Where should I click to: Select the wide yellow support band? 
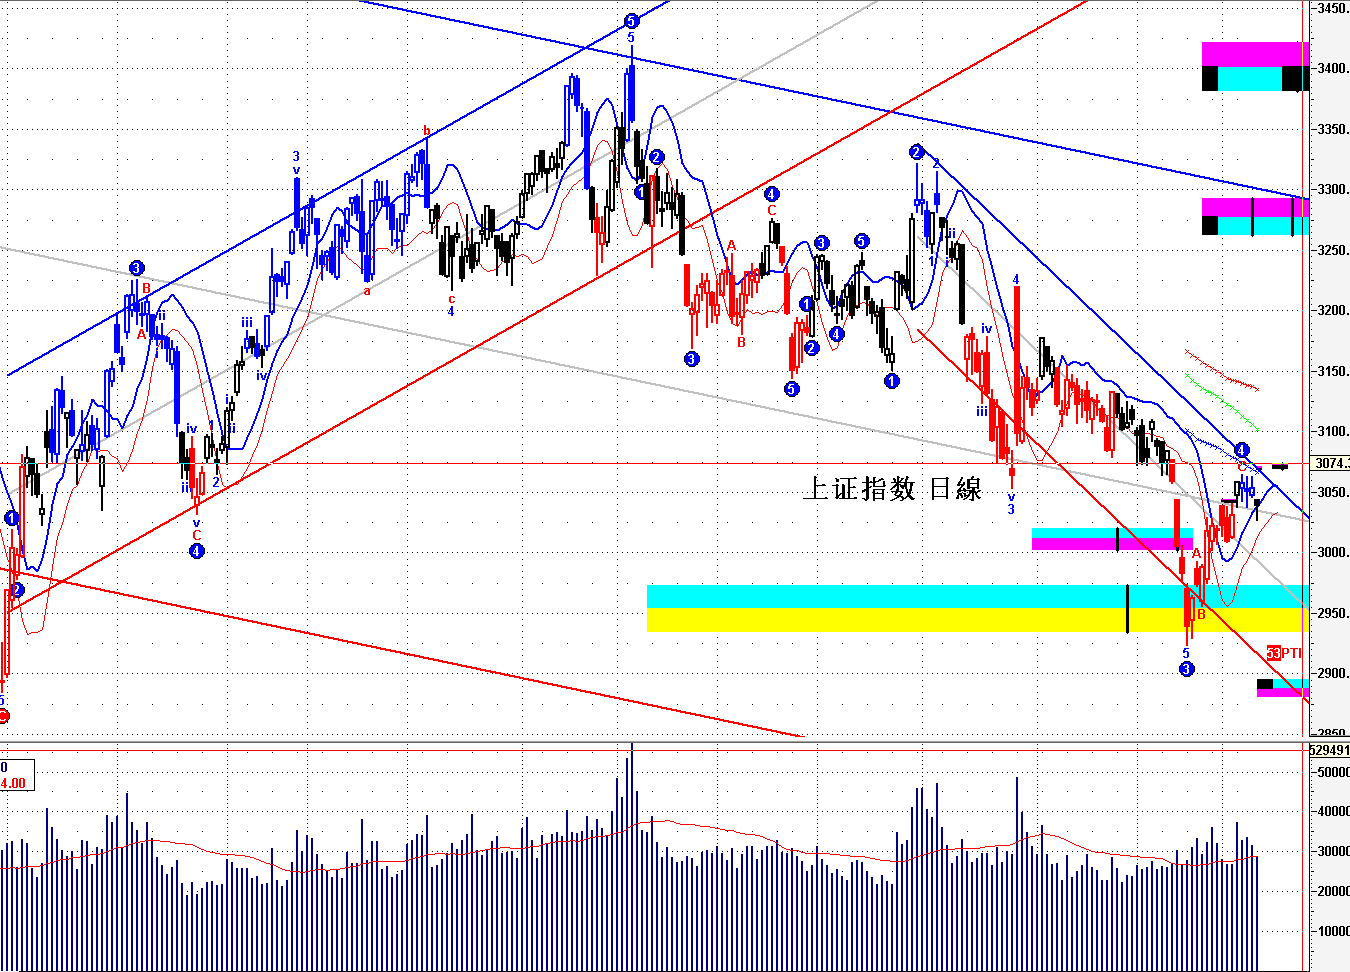tap(977, 620)
